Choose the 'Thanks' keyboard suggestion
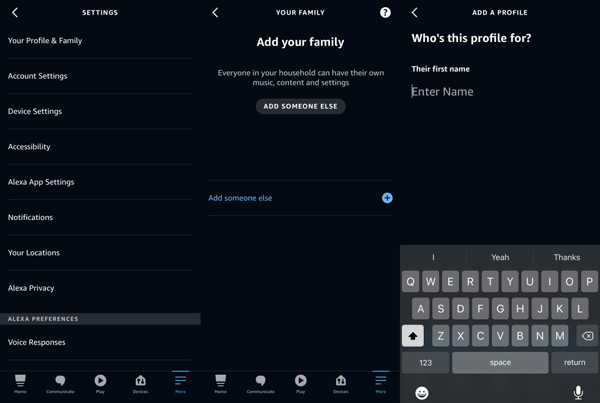Image resolution: width=600 pixels, height=403 pixels. coord(567,257)
